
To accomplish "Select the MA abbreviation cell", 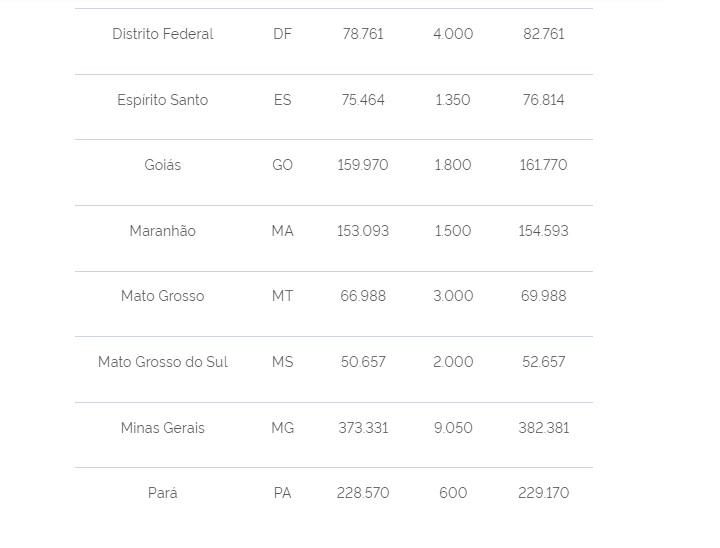I will click(x=282, y=231).
